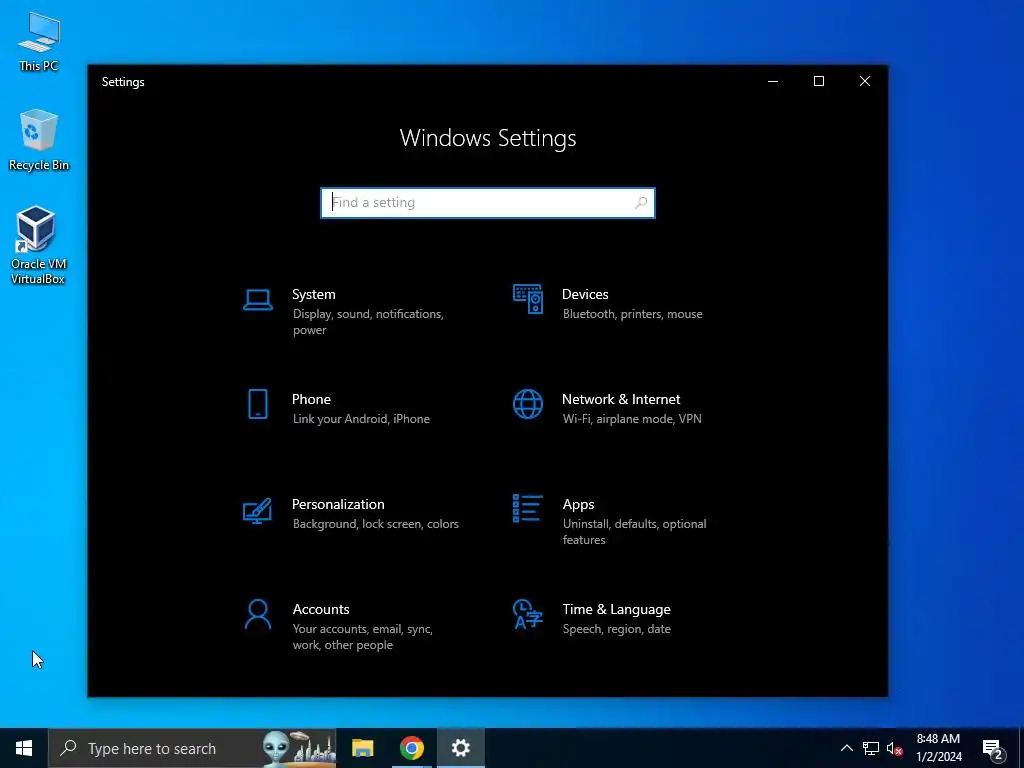
Task: Show hidden tray icons chevron
Action: point(846,748)
